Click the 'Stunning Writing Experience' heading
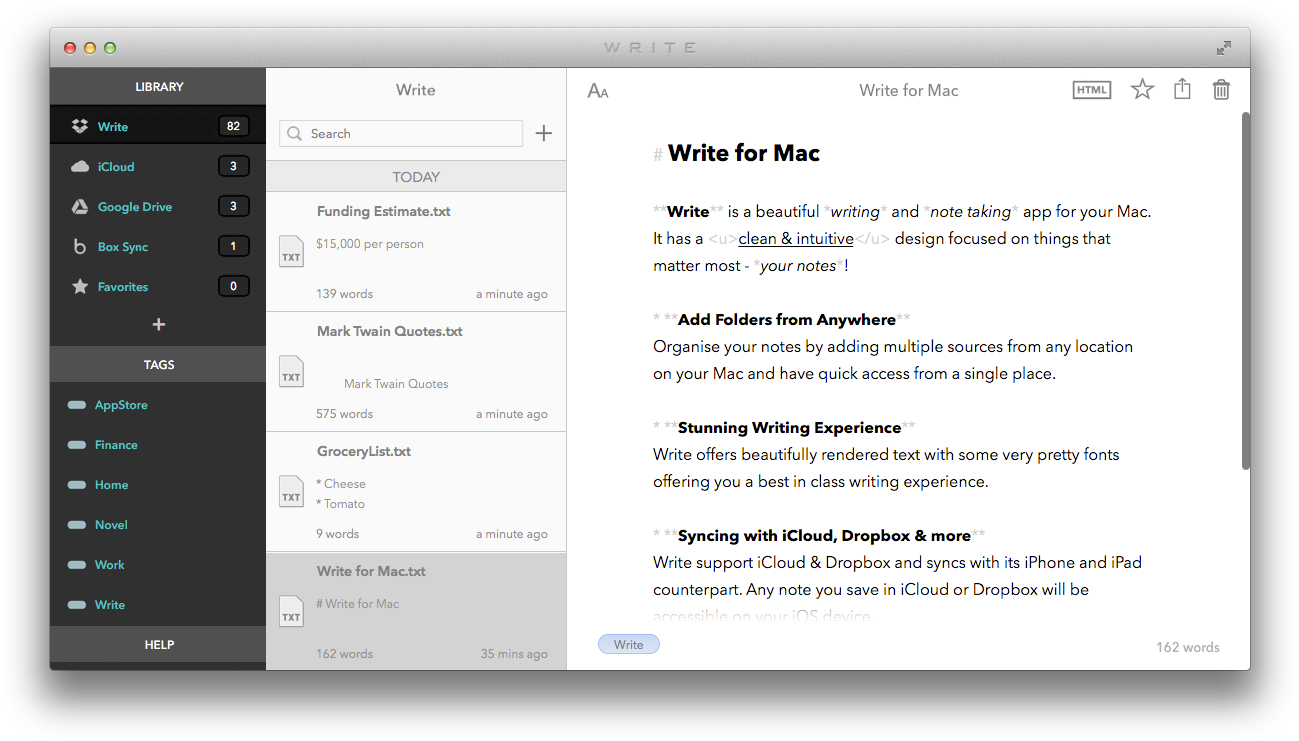 coord(790,428)
